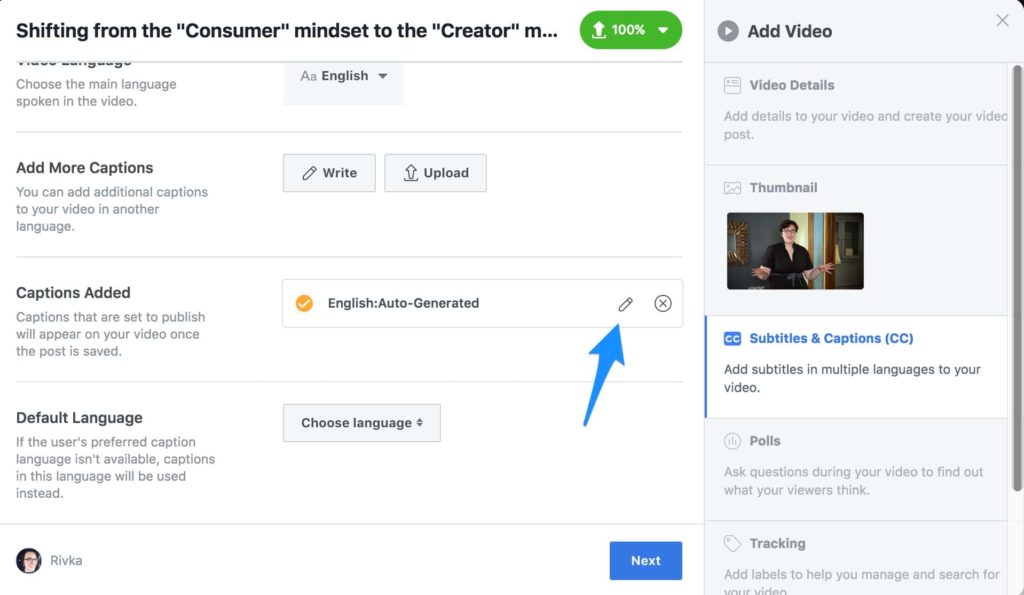Click the Polls lightbulb icon
Viewport: 1024px width, 595px height.
point(732,441)
